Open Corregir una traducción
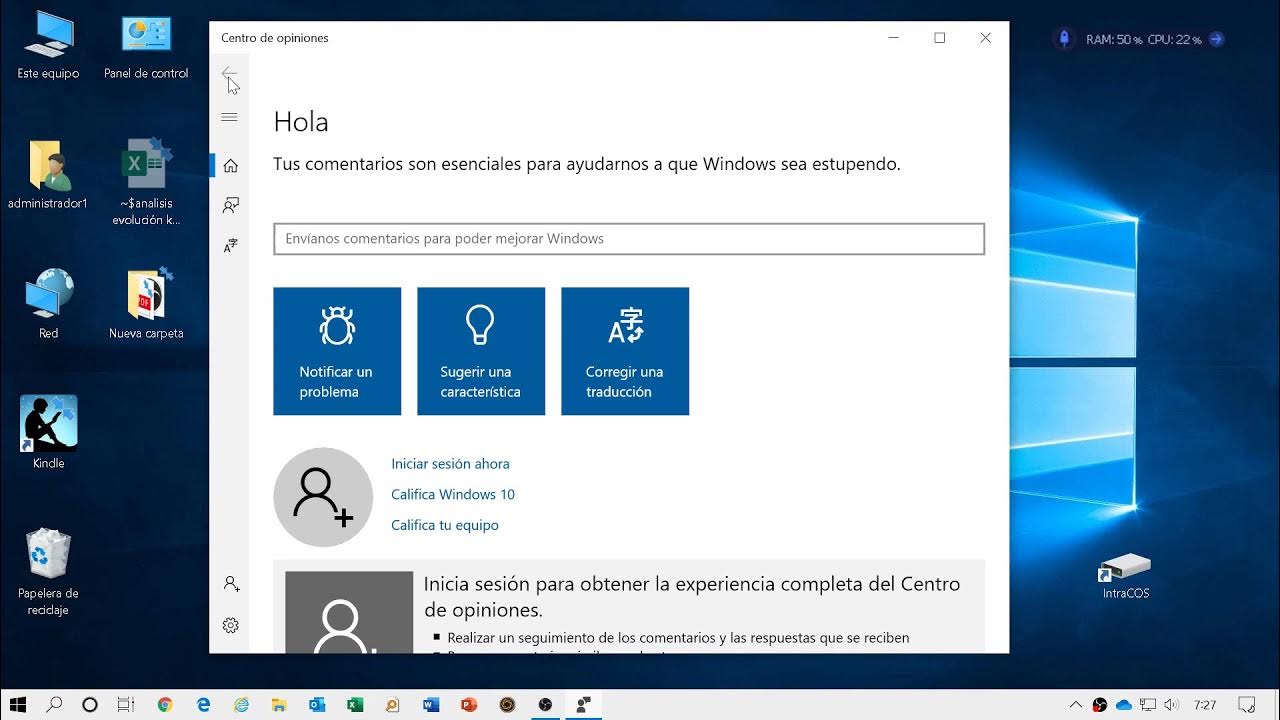The width and height of the screenshot is (1280, 720). click(625, 351)
